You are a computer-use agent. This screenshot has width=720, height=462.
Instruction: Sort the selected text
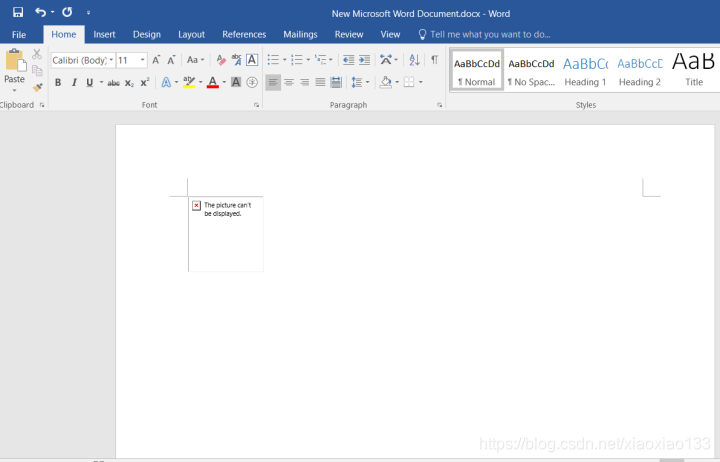click(x=414, y=60)
